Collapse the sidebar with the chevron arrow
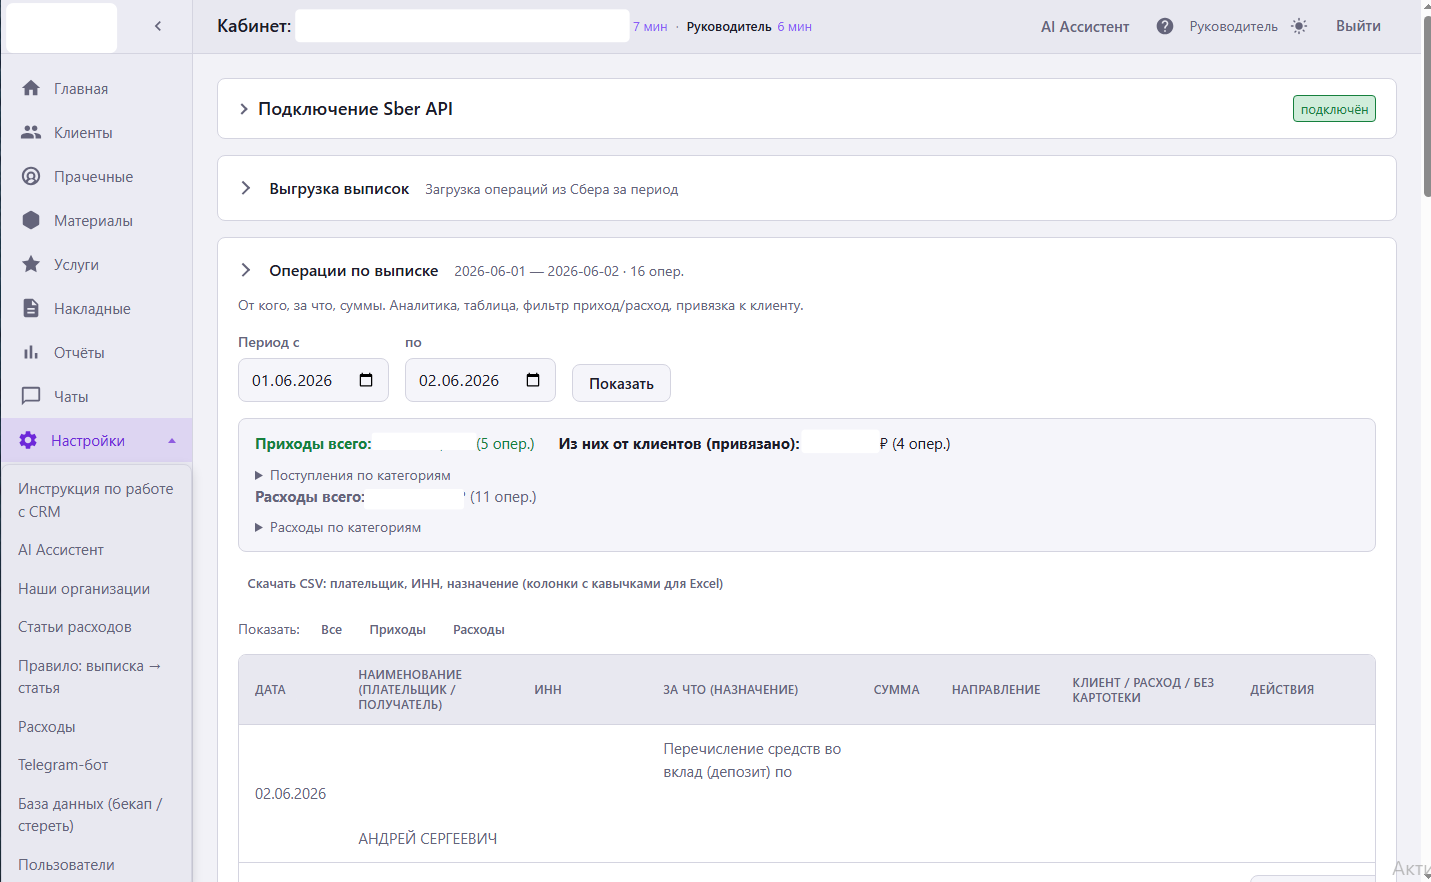 pos(158,26)
